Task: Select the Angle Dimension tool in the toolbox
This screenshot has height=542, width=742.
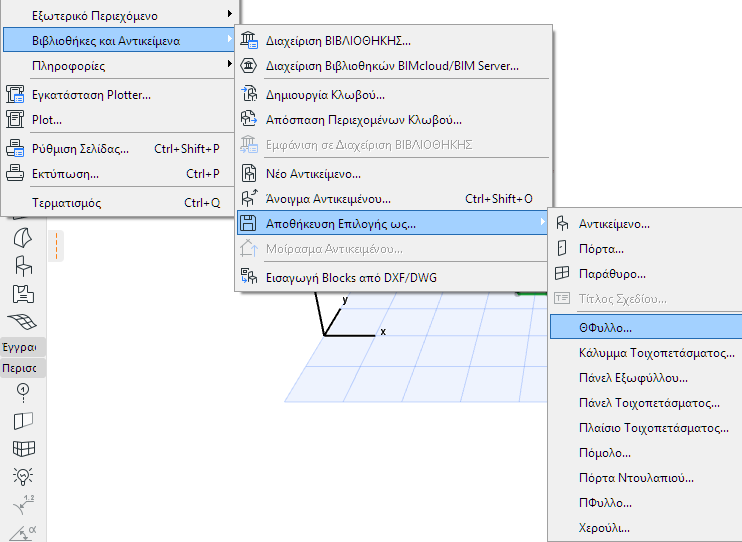Action: click(x=23, y=533)
